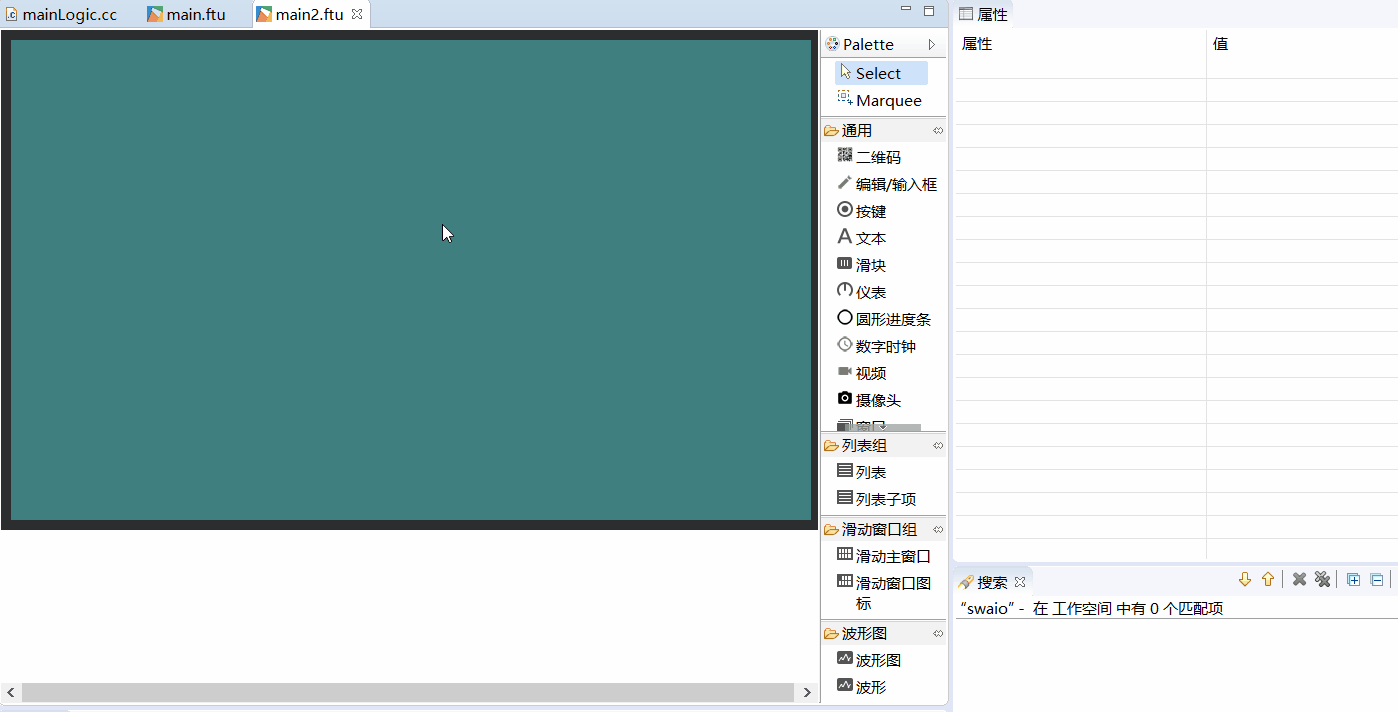Screen dimensions: 1398x712
Task: Open the 搜索 search view tab
Action: 984,582
